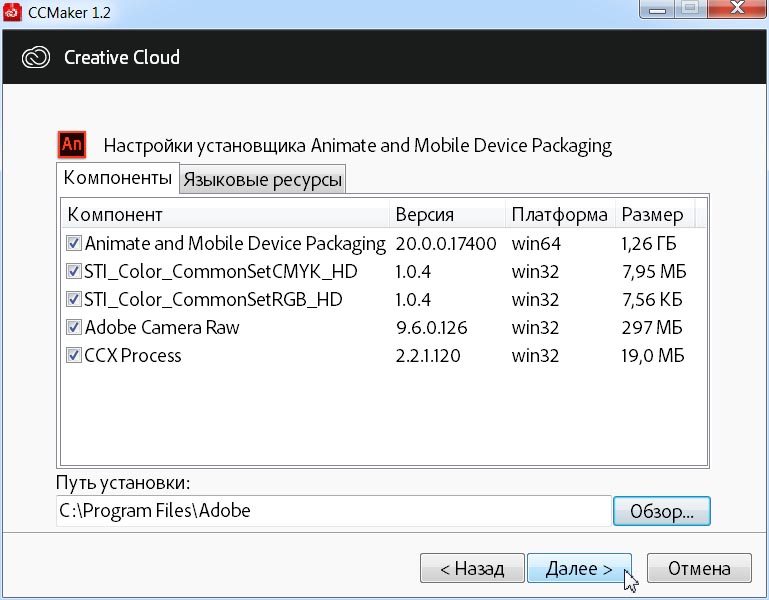
Task: Click the Обзор... browse button
Action: 662,511
